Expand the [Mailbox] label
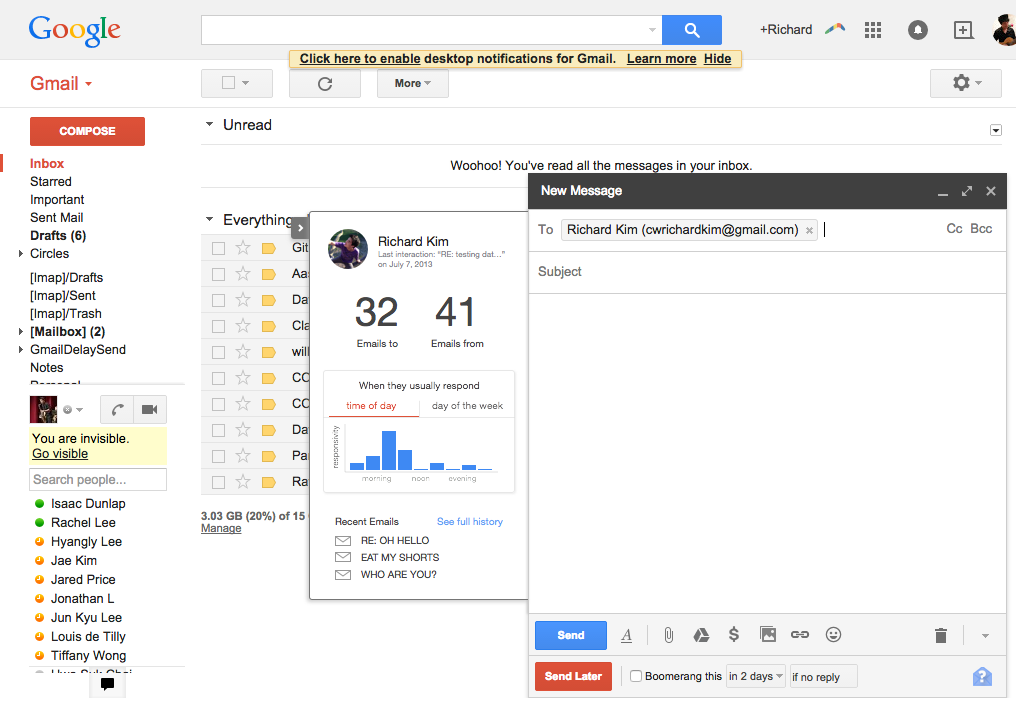This screenshot has width=1016, height=704. [x=21, y=331]
